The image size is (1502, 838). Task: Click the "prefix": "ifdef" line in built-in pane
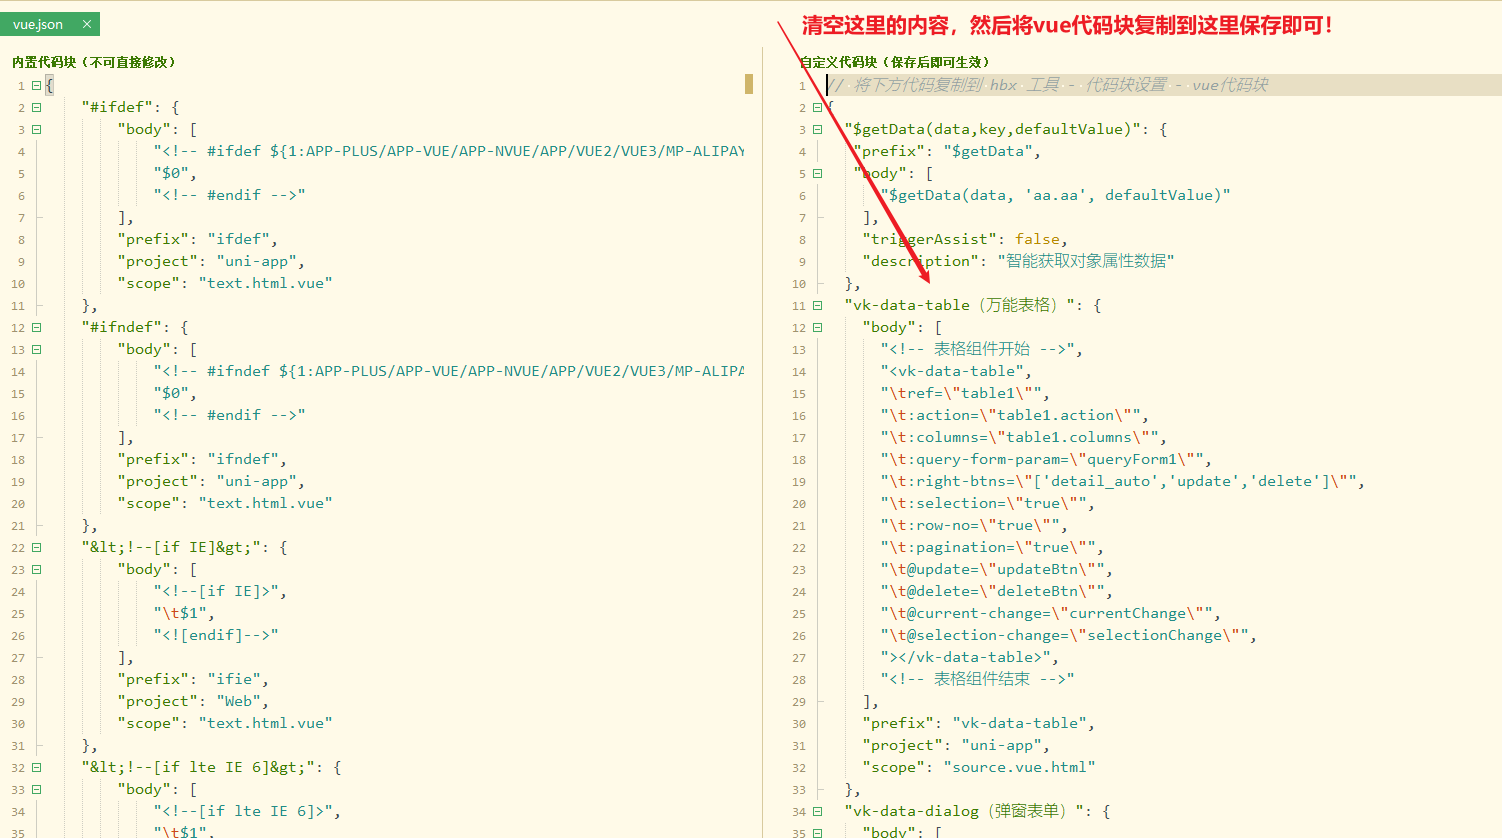click(197, 239)
